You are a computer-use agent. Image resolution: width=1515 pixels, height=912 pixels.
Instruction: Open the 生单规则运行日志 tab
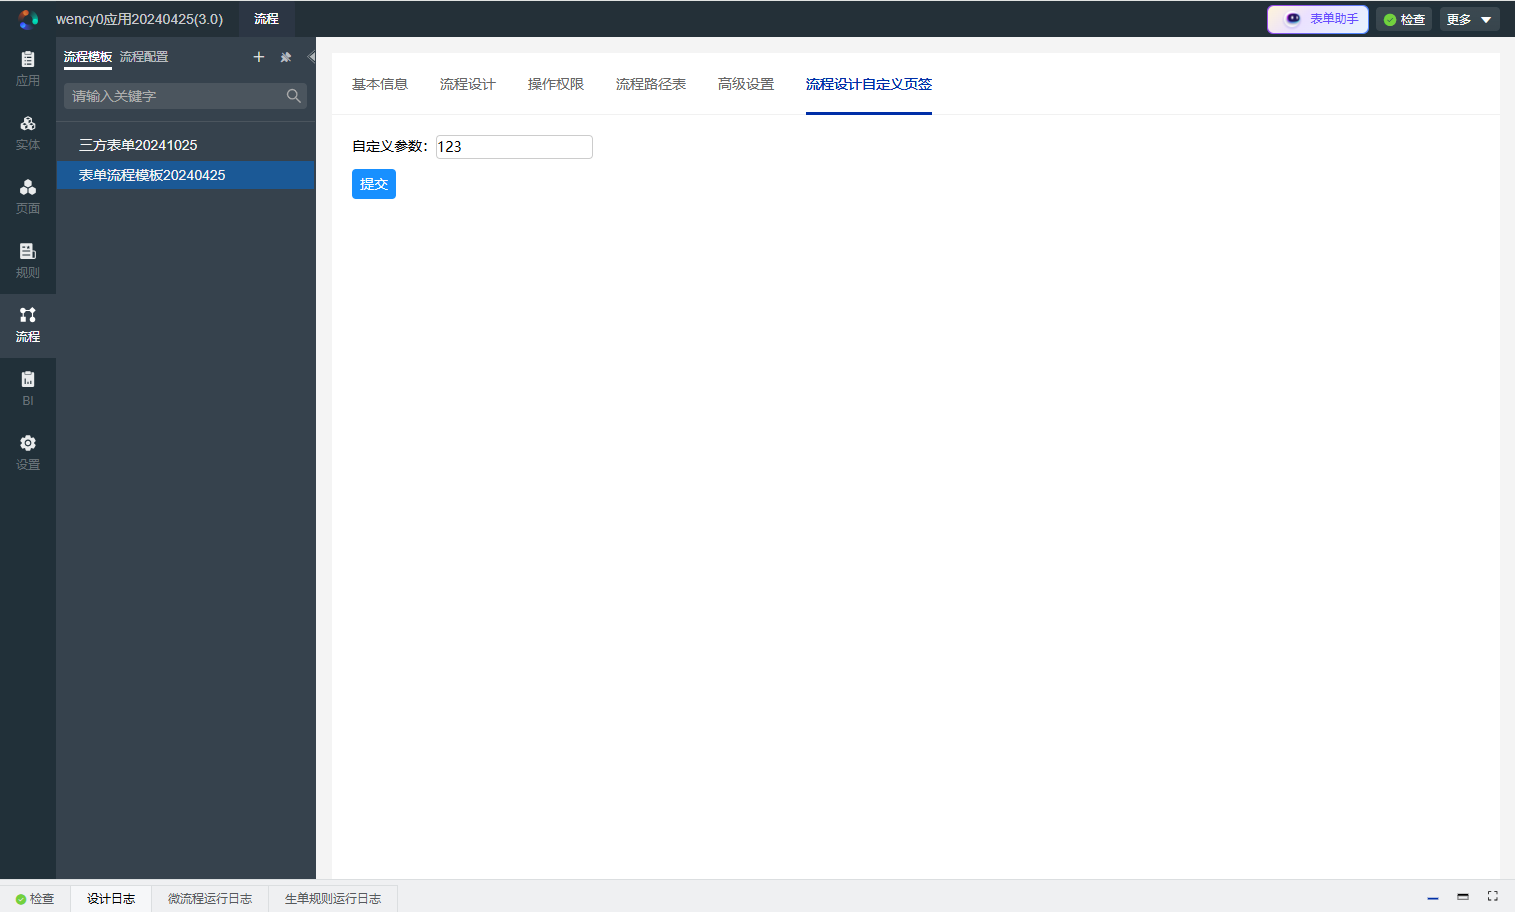tap(333, 899)
